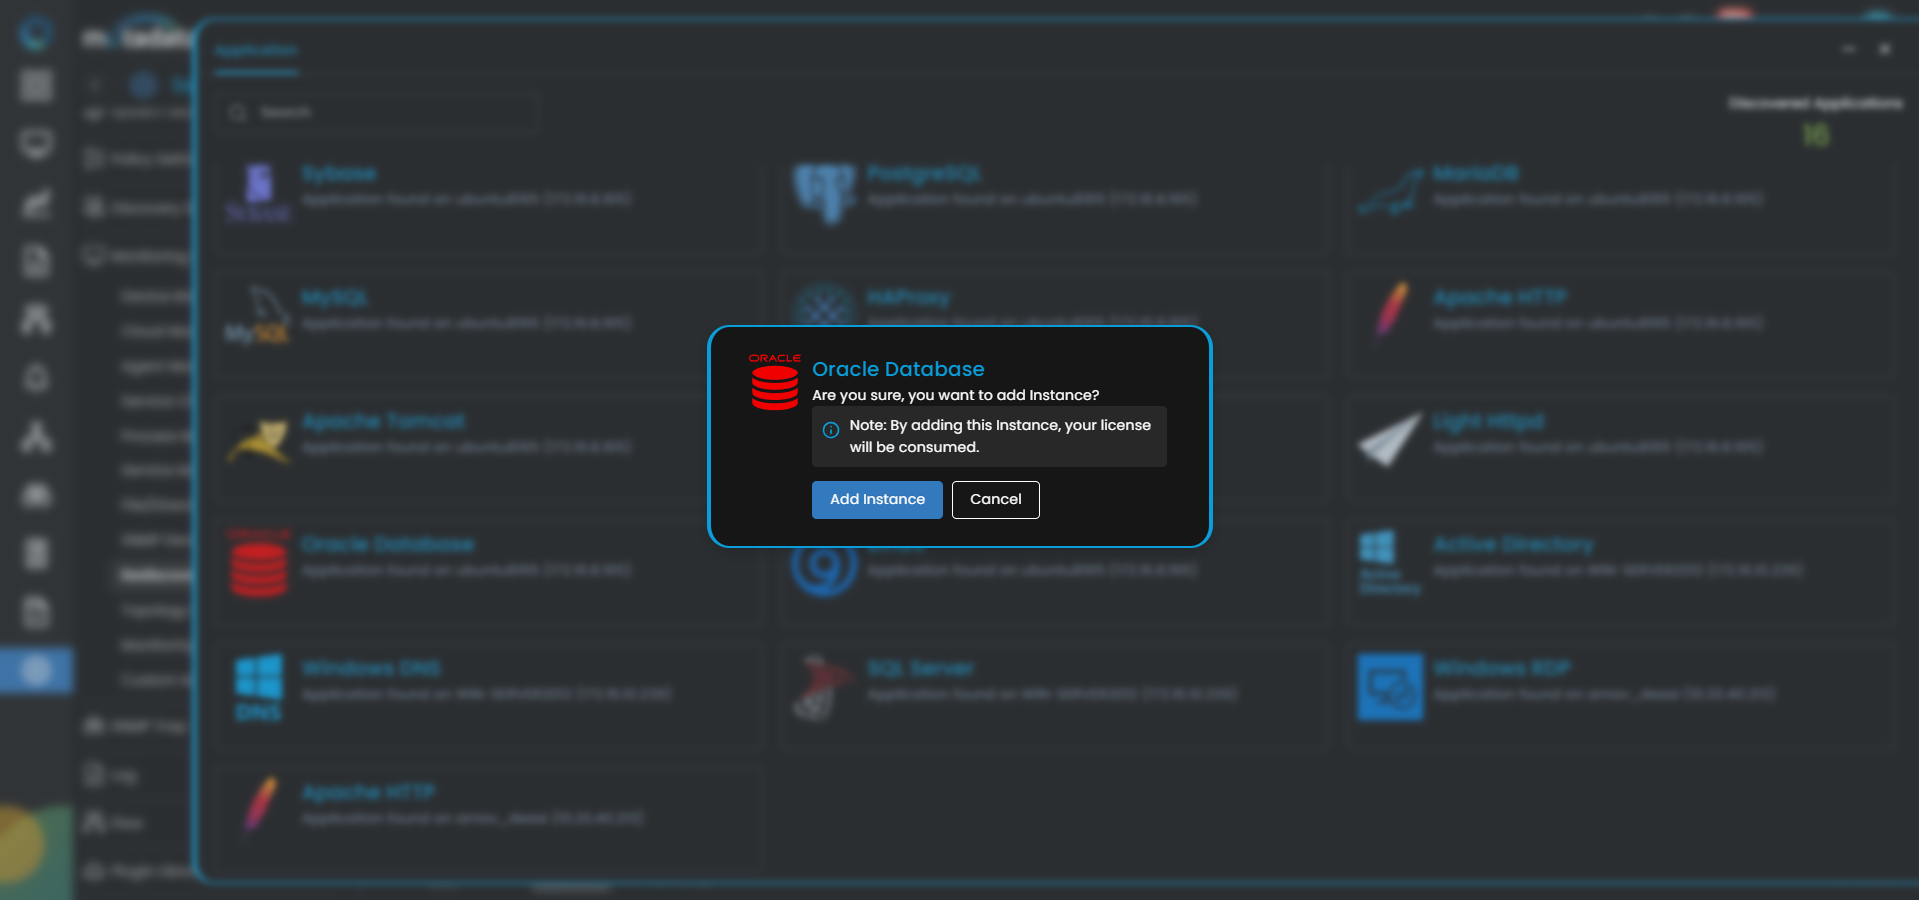
Task: Cancel the add instance dialog
Action: tap(996, 500)
